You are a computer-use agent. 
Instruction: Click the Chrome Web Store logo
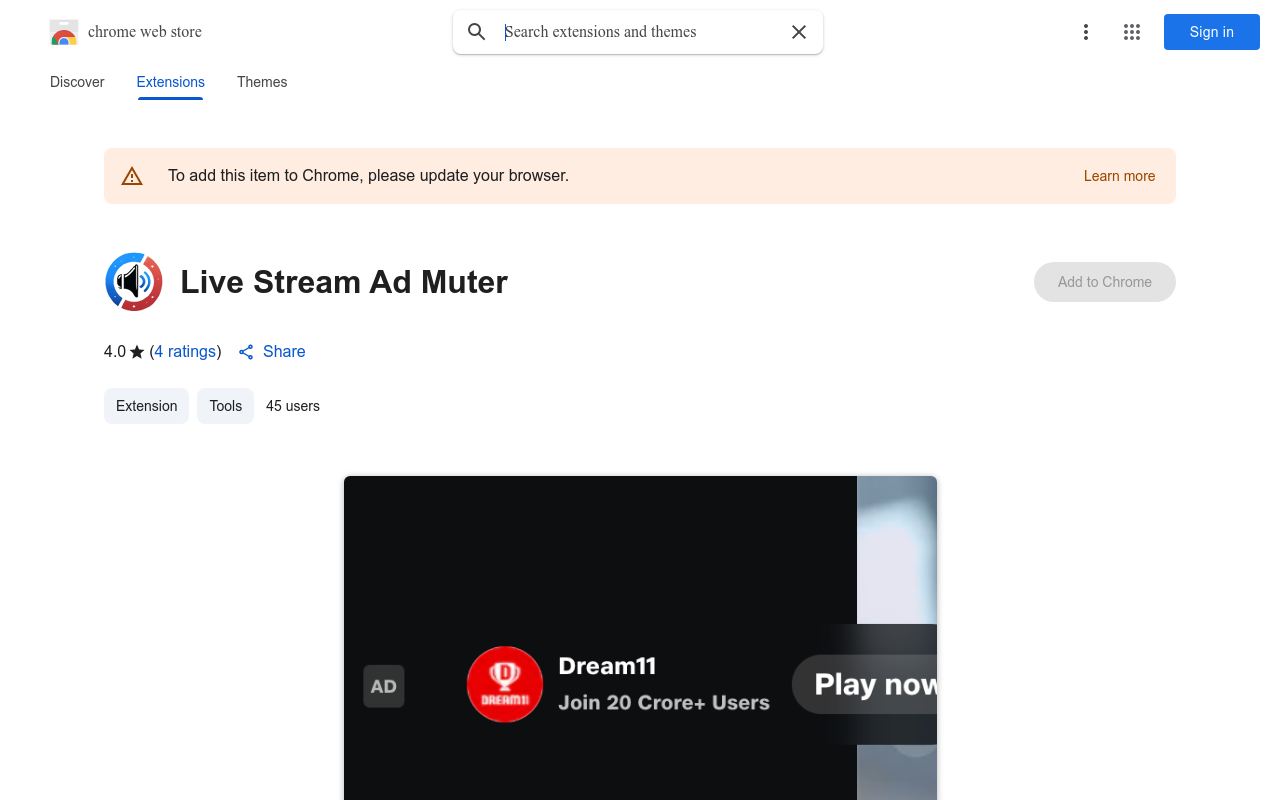[x=64, y=32]
